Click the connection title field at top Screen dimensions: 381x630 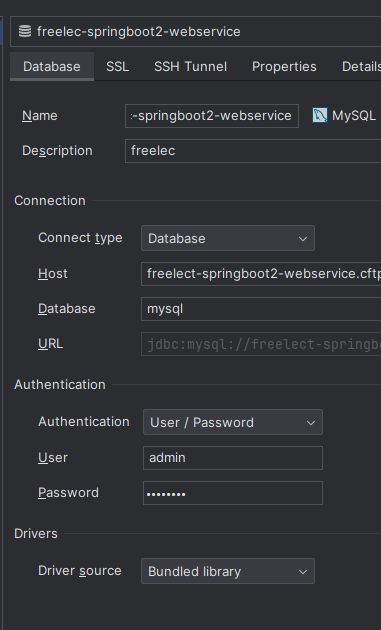[195, 31]
